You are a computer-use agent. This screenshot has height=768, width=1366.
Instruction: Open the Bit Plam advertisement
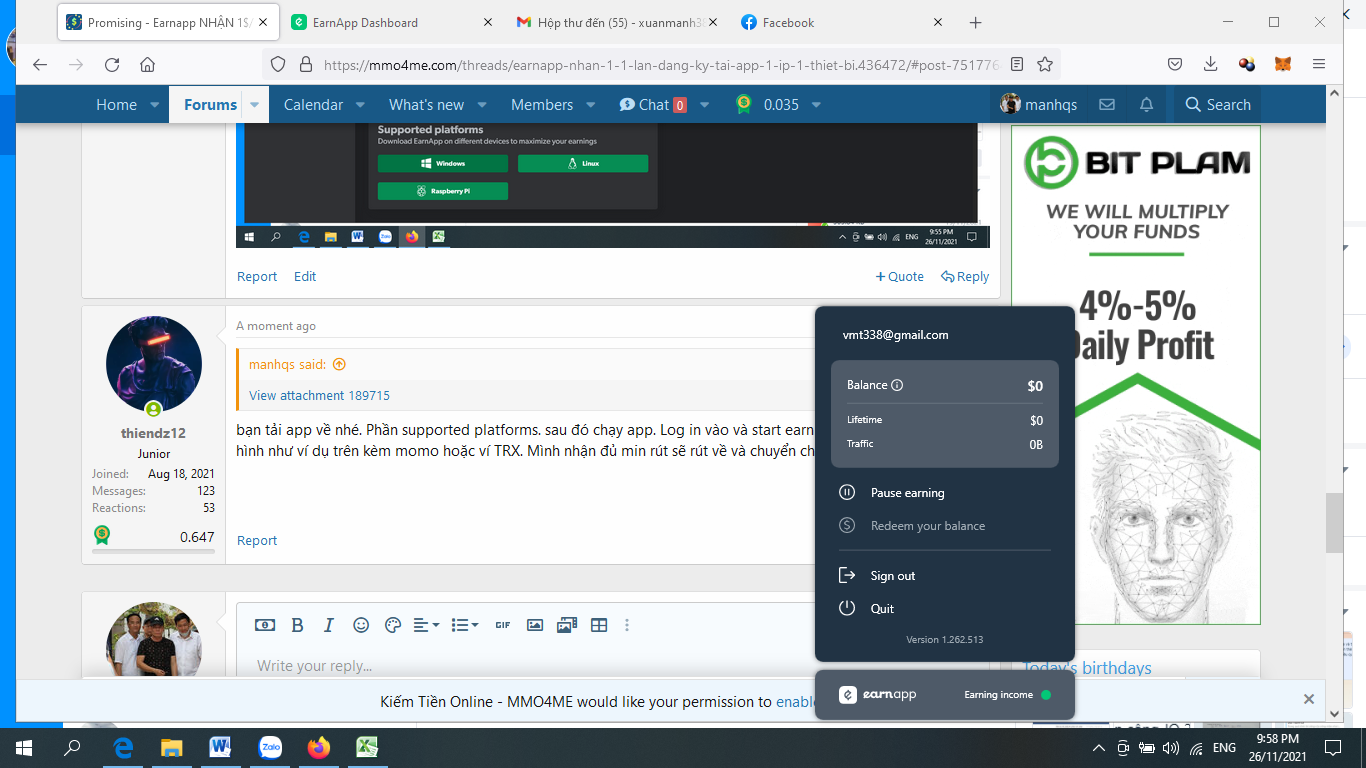[x=1136, y=375]
